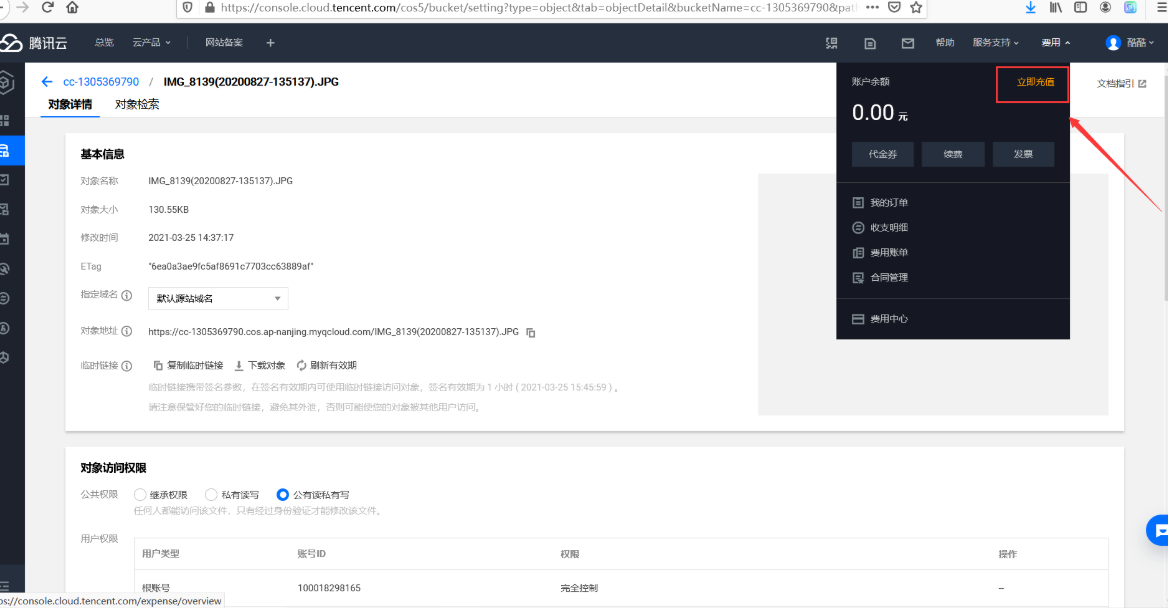Click info icon next to 指定域名
The image size is (1168, 608).
pyautogui.click(x=127, y=296)
